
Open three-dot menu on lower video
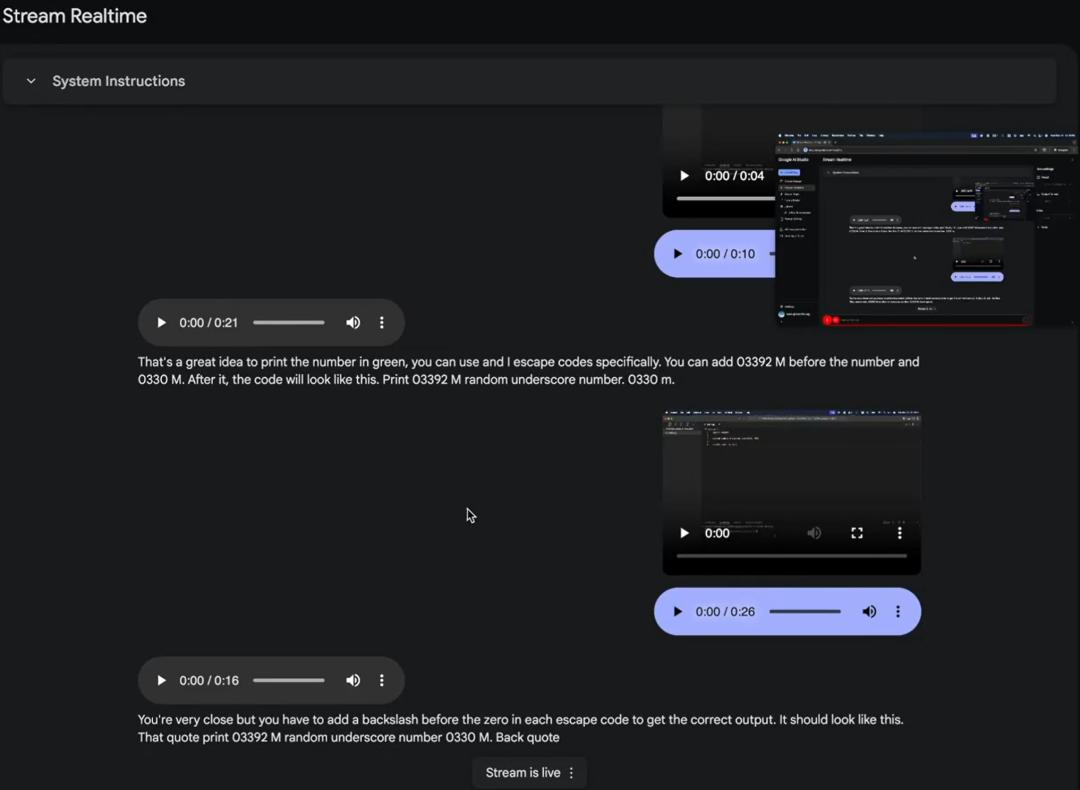[x=899, y=534]
